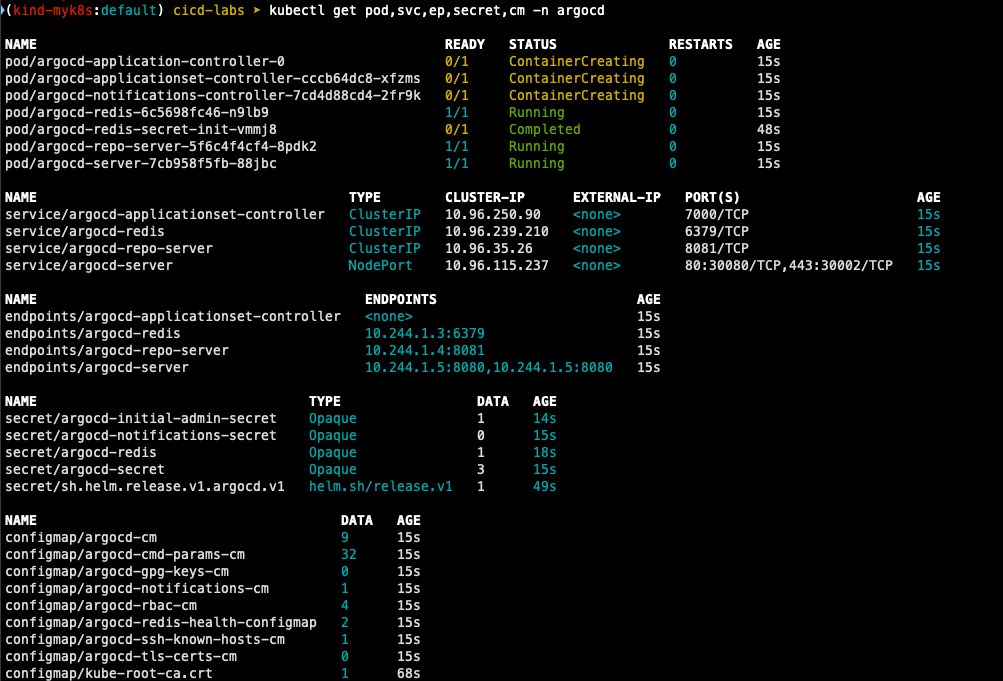Click port 6379/TCP in services
The image size is (1003, 681).
pos(716,231)
